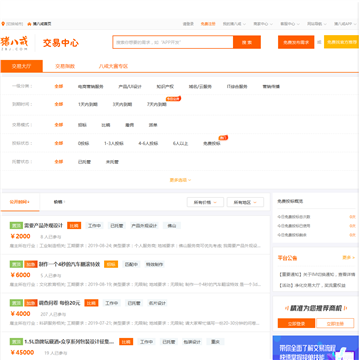The width and height of the screenshot is (360, 360).
Task: Open the 所有价格 dropdown
Action: pos(205,202)
